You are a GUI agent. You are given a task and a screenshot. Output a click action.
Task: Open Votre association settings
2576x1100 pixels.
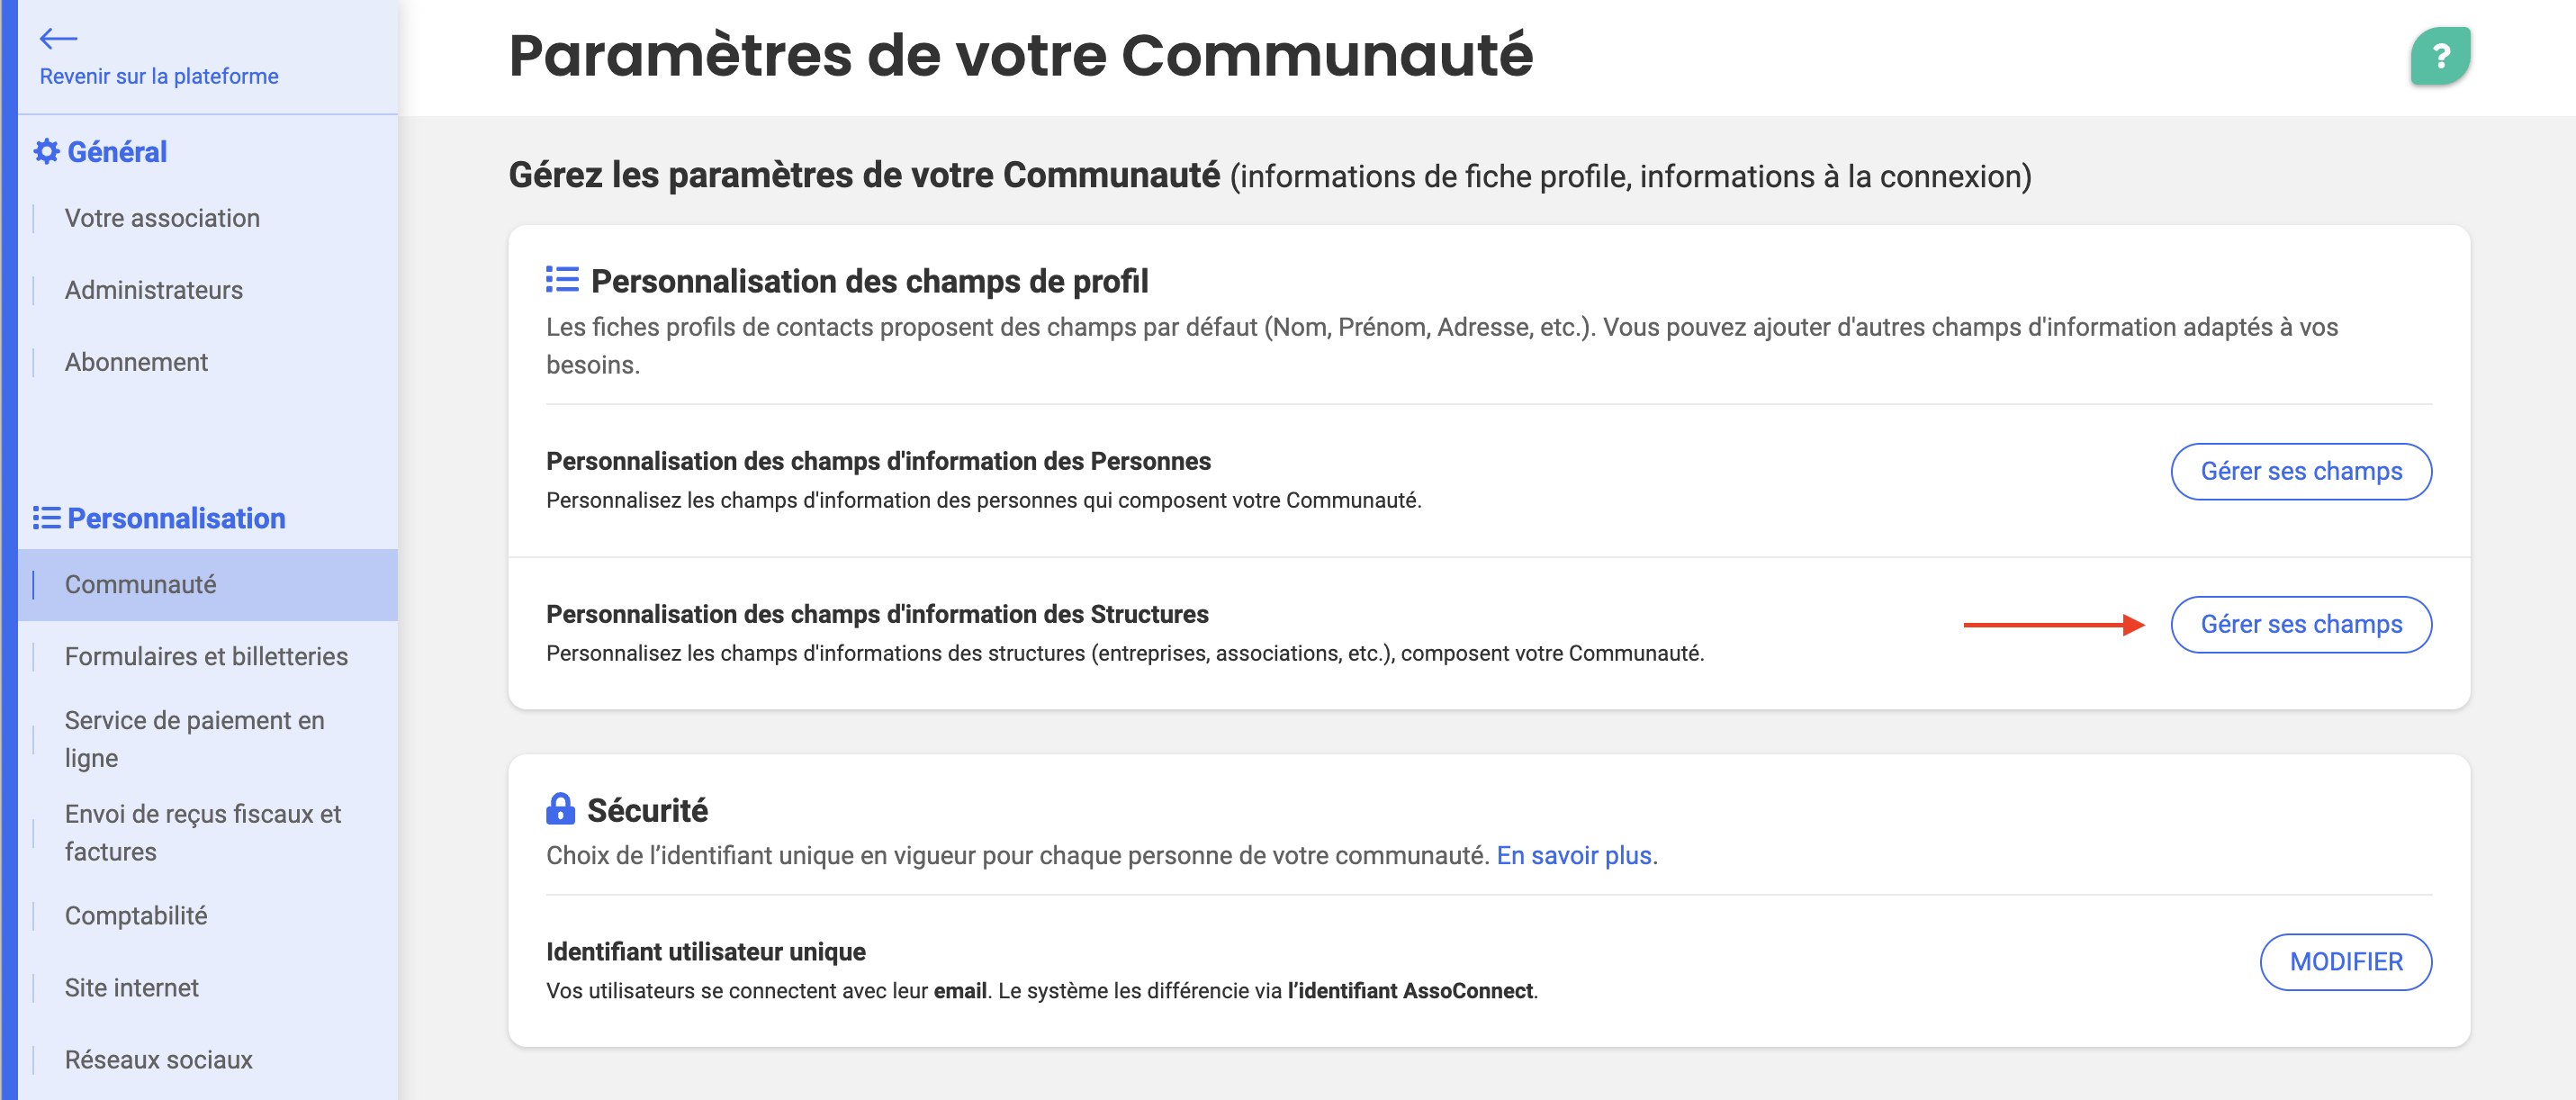click(x=162, y=218)
